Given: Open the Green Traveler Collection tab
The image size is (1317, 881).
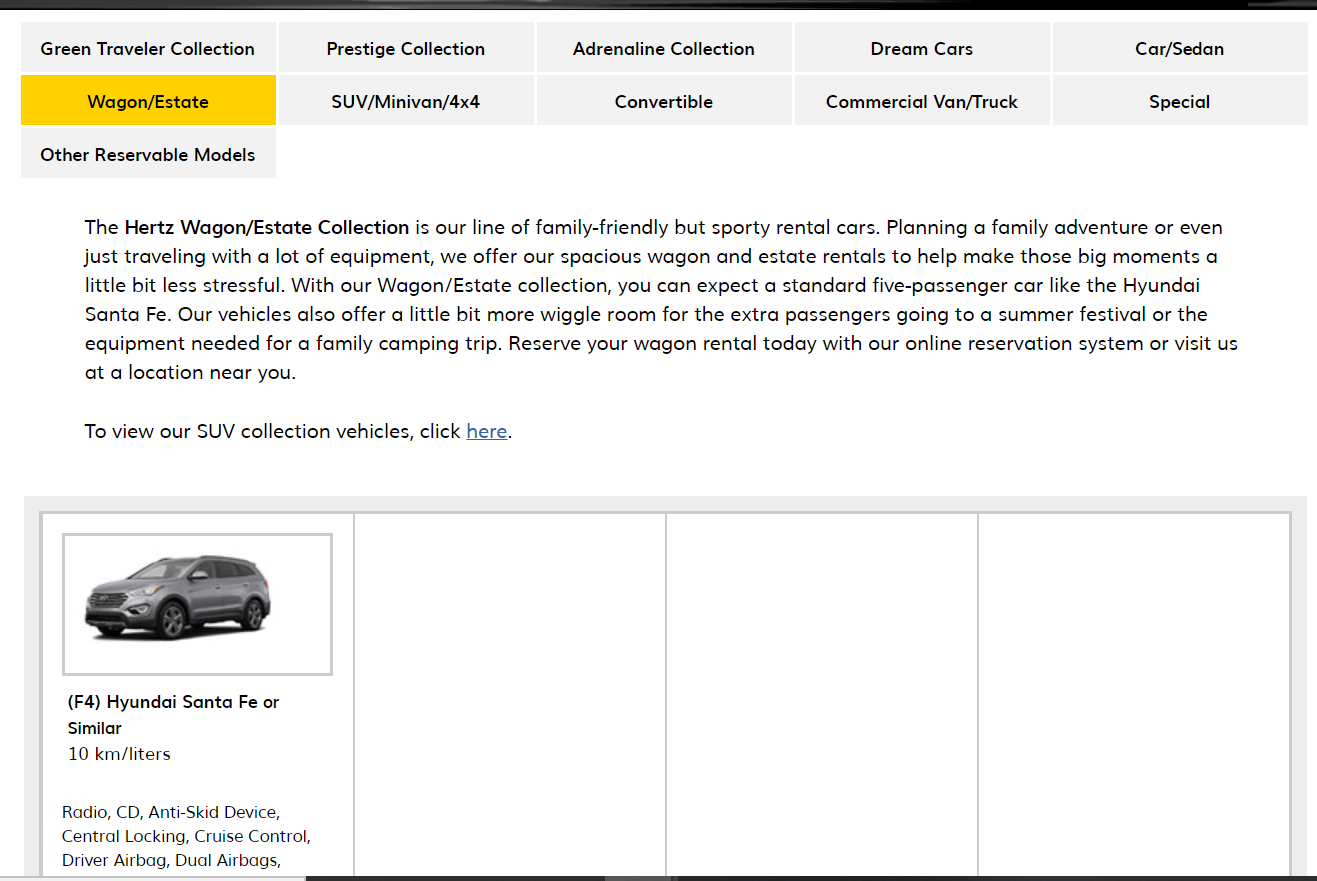Looking at the screenshot, I should tap(148, 48).
